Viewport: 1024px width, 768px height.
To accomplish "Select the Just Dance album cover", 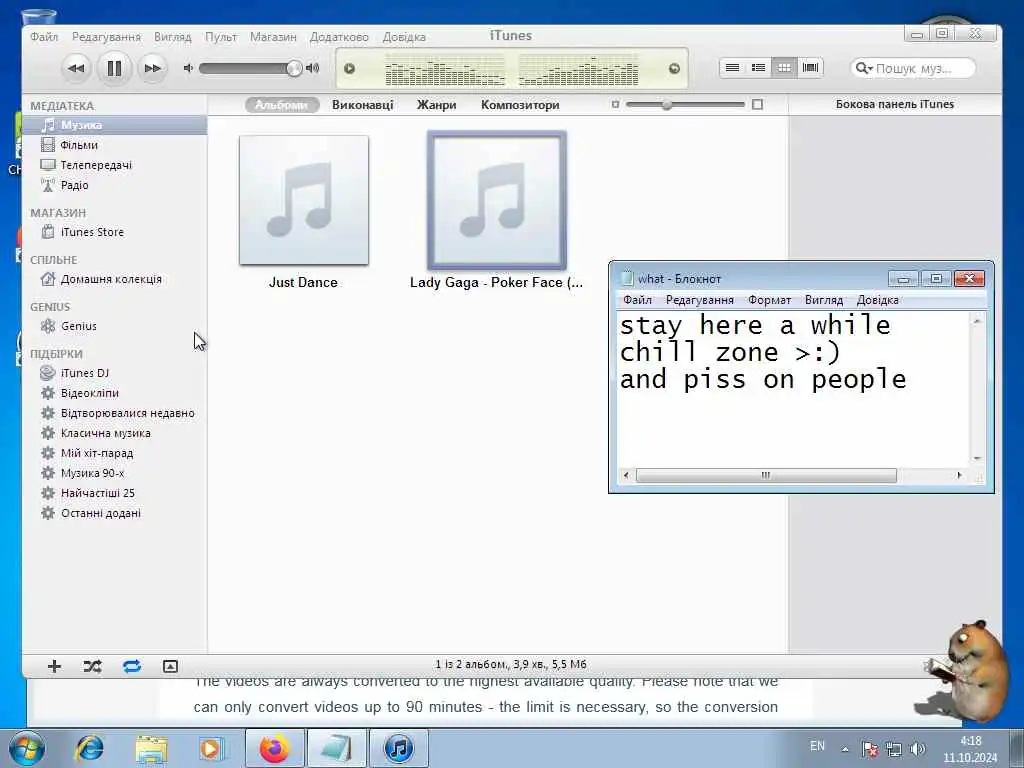I will 304,200.
